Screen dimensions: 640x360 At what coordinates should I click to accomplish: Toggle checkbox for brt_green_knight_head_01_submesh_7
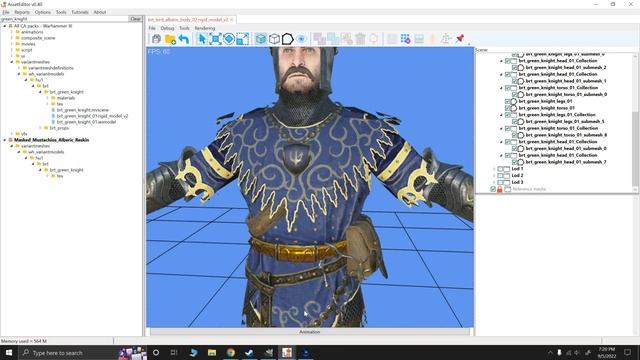pos(515,162)
